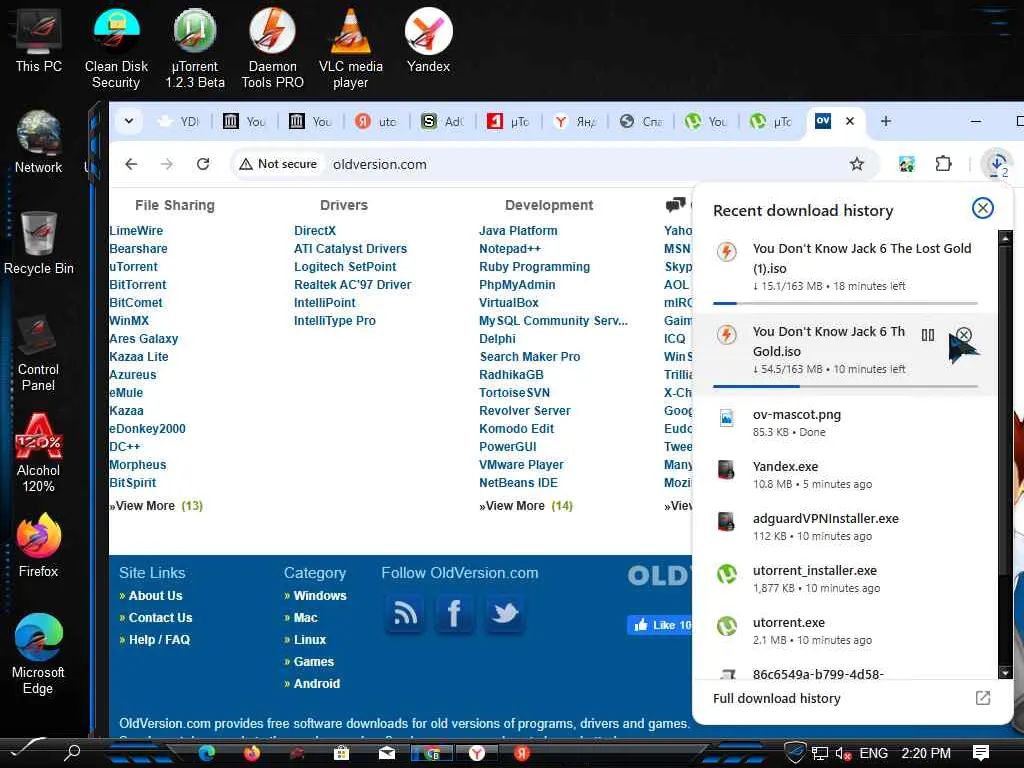The image size is (1024, 768).
Task: Open full download history external link icon
Action: pos(982,698)
